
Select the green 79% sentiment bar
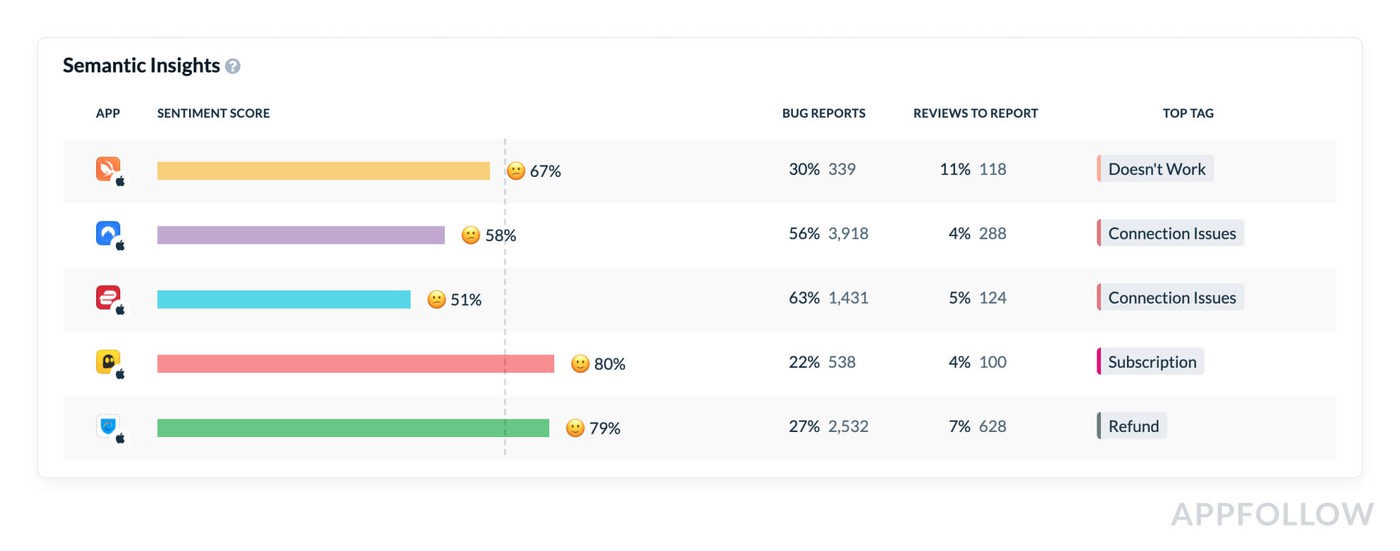[x=353, y=428]
